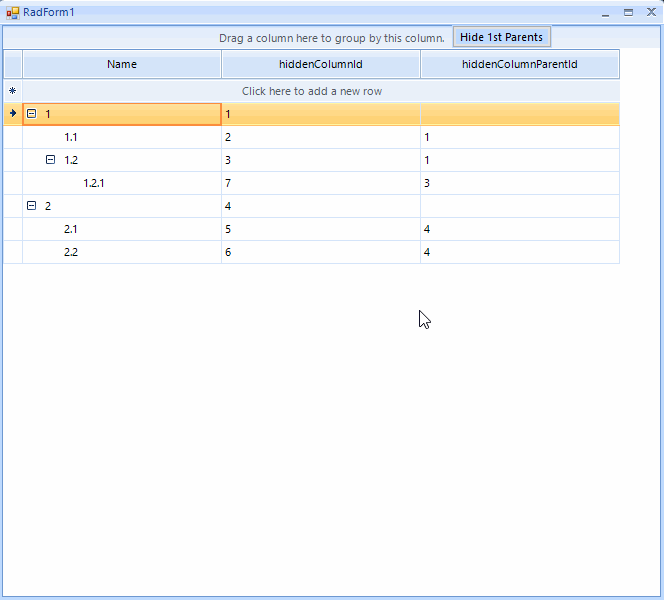Minimize the RadForm1 window
The image size is (664, 600).
pyautogui.click(x=605, y=12)
